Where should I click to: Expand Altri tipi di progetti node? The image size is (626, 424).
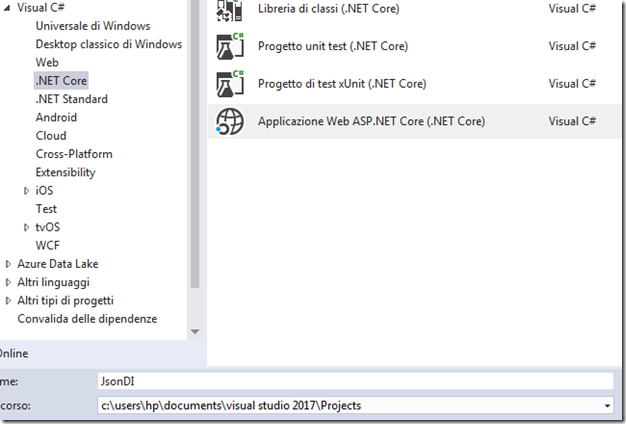click(x=8, y=301)
